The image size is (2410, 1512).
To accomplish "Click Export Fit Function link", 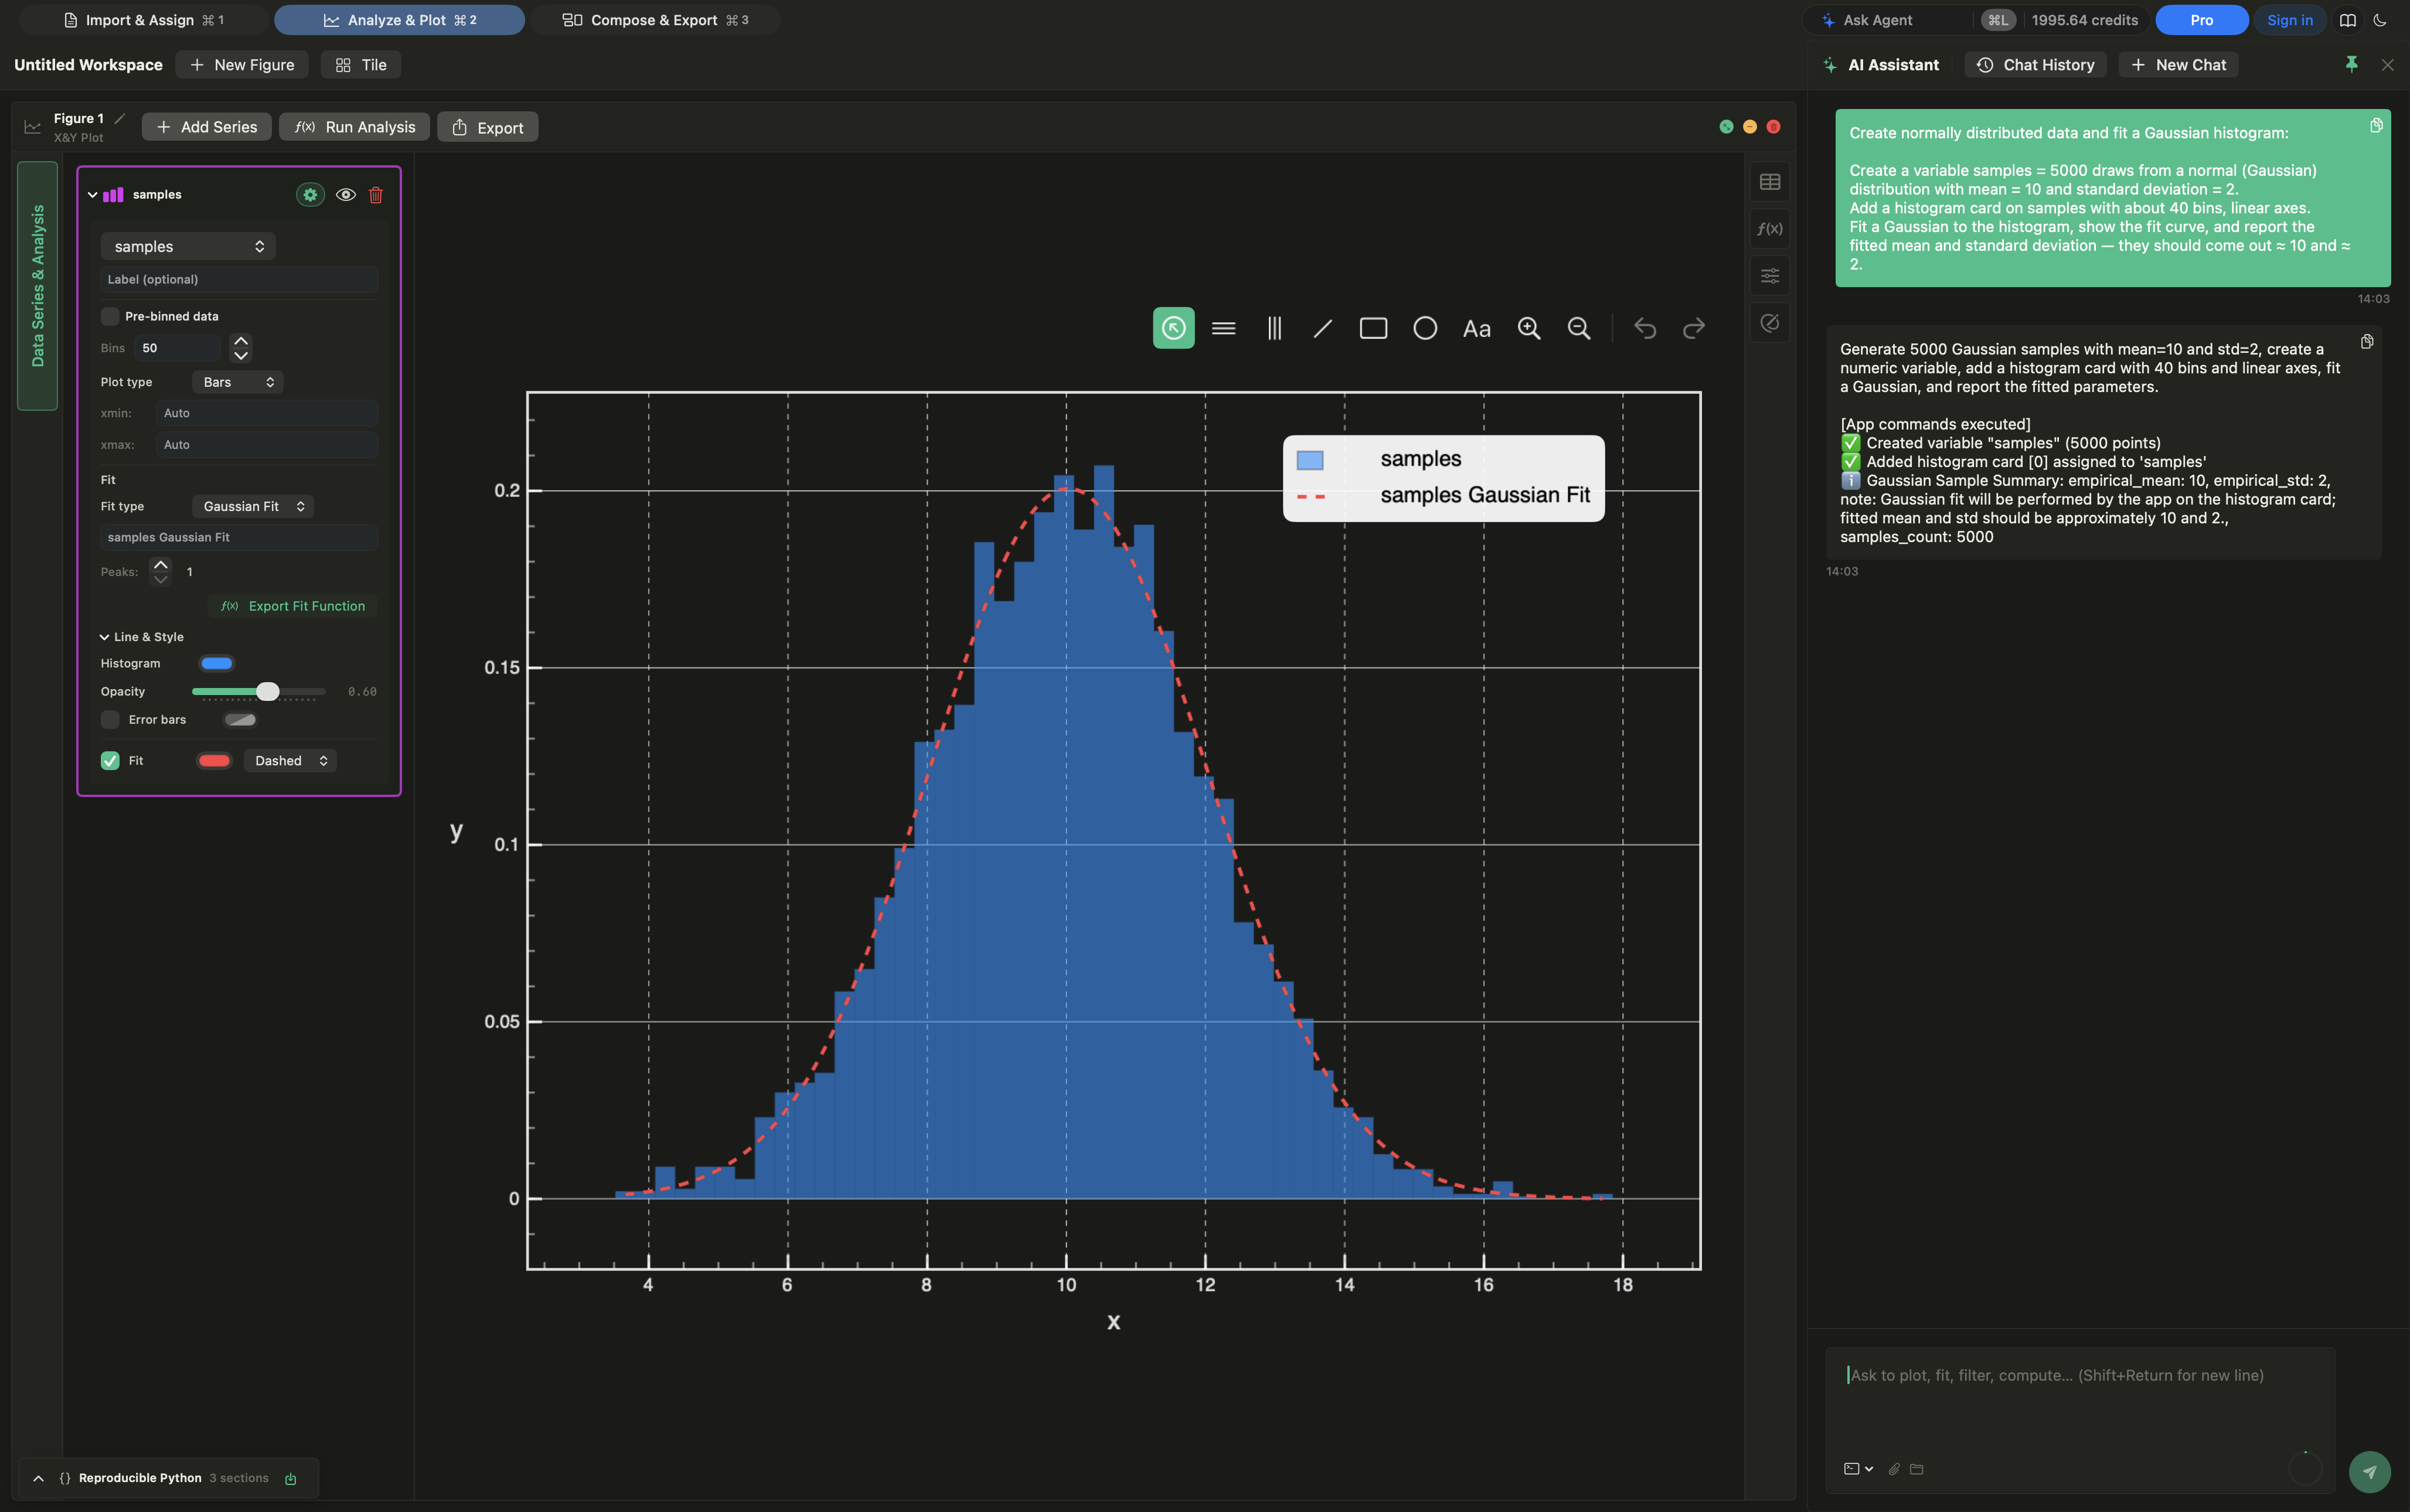I will 293,606.
